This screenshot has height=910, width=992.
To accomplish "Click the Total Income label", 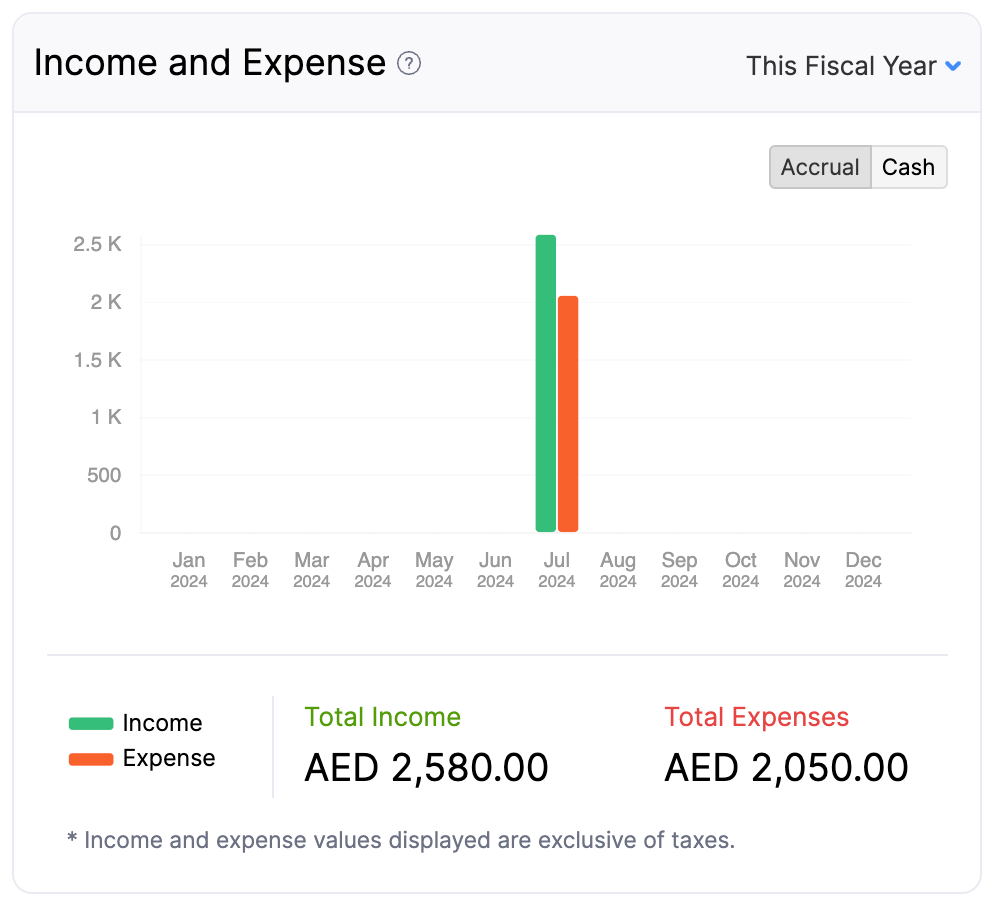I will click(x=382, y=717).
